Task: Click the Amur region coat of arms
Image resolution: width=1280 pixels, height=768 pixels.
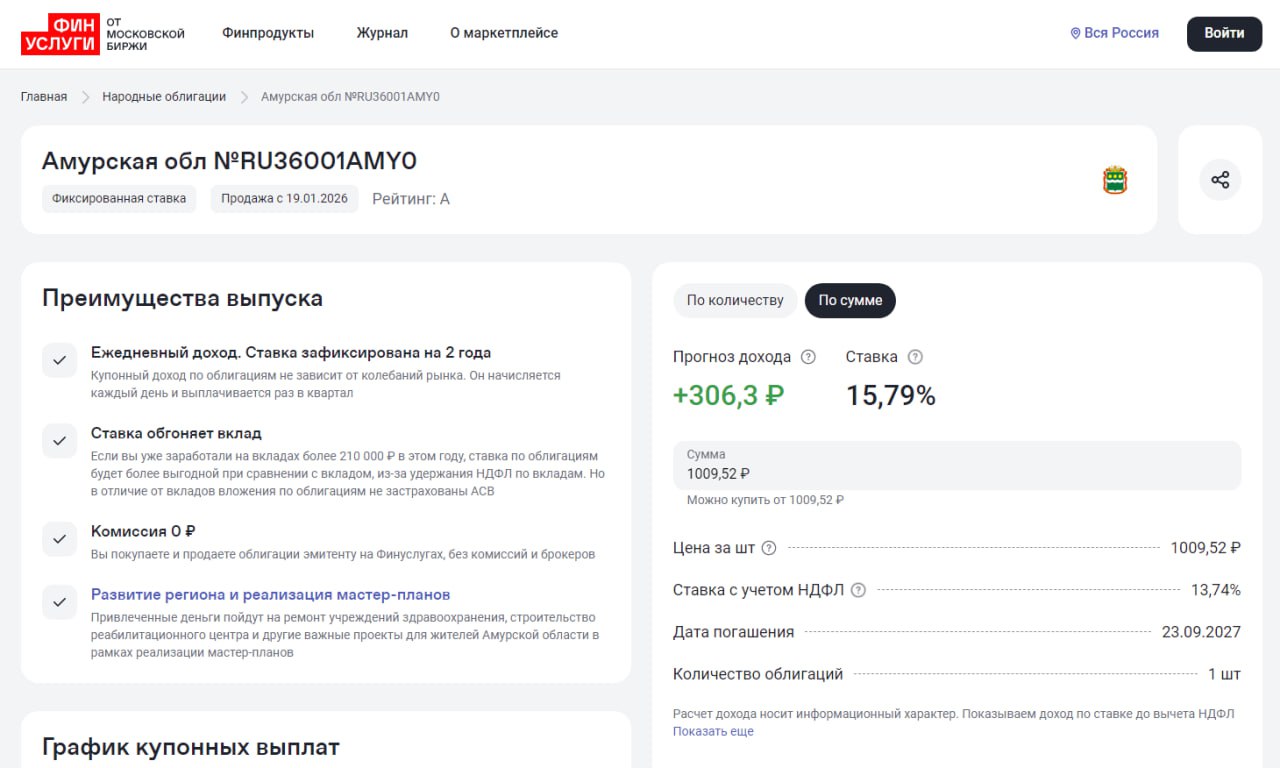Action: click(1115, 180)
